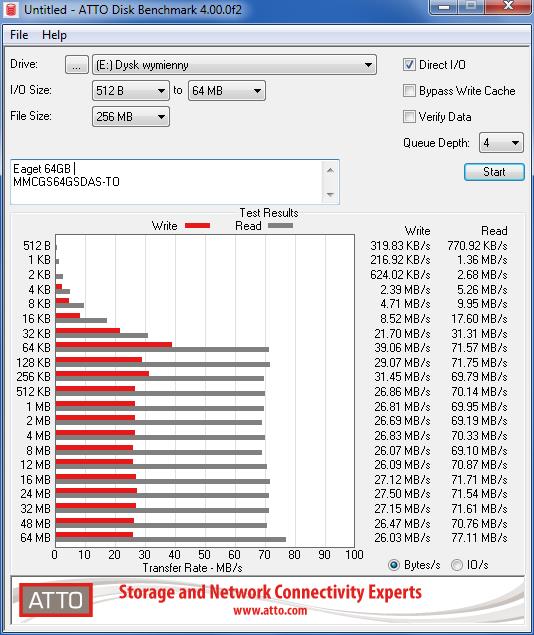Click the ATTO logo in the banner

(x=56, y=600)
